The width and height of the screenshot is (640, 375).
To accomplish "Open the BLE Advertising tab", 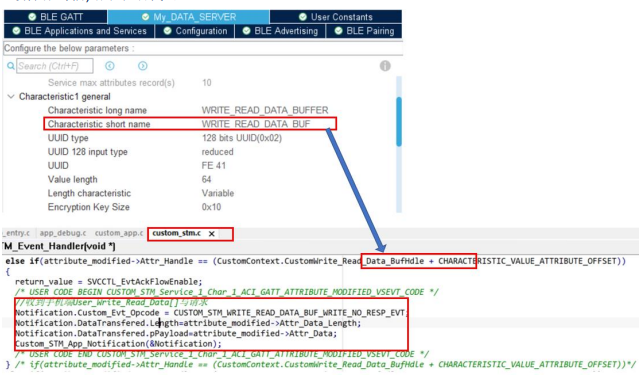I will [x=280, y=31].
